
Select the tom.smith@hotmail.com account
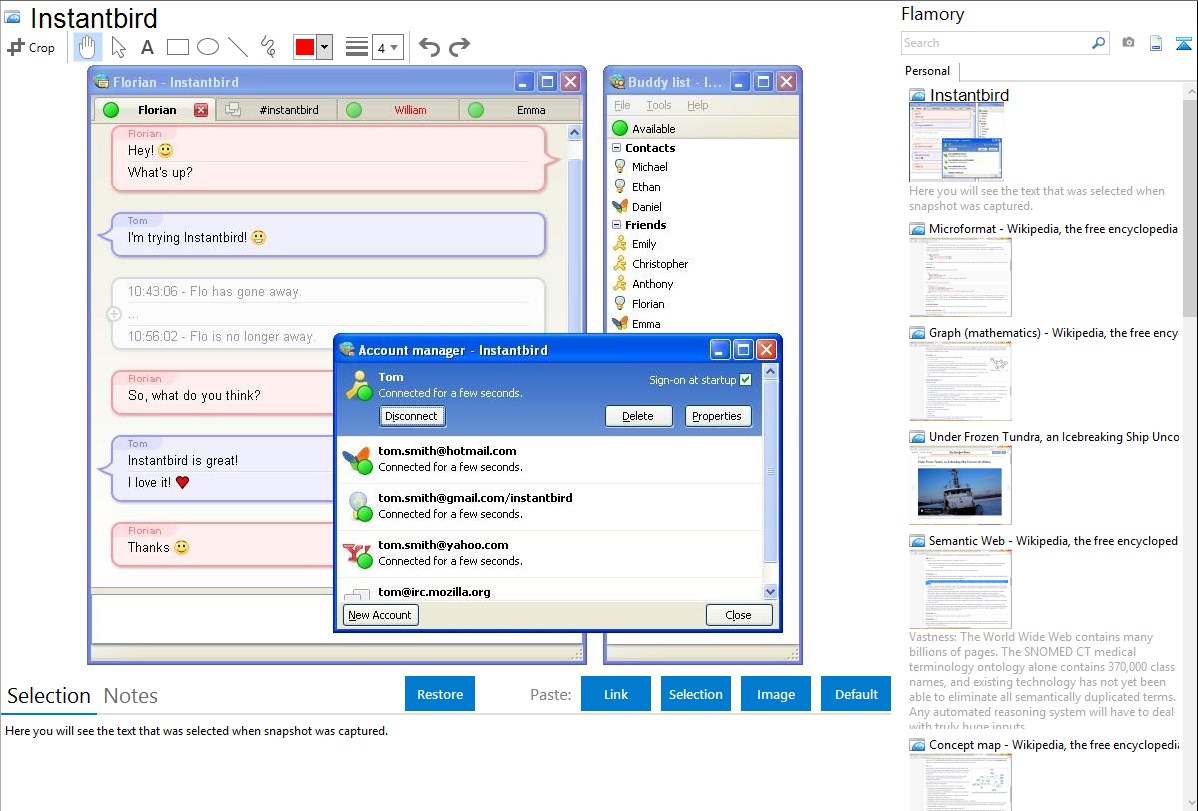(549, 459)
